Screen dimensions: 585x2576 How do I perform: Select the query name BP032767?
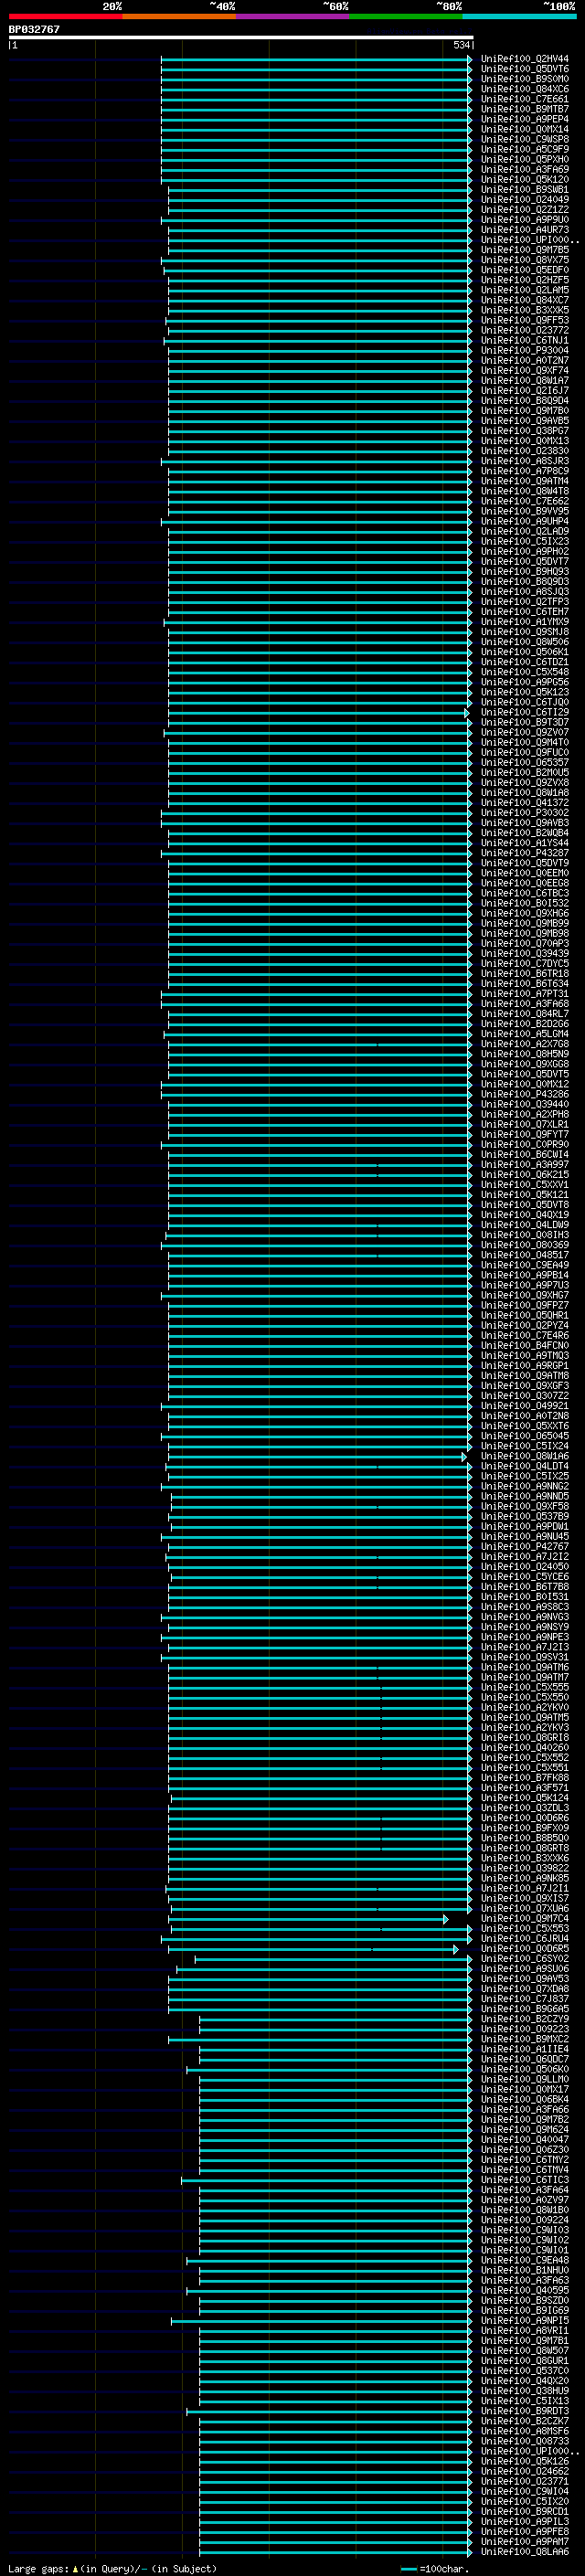[34, 30]
